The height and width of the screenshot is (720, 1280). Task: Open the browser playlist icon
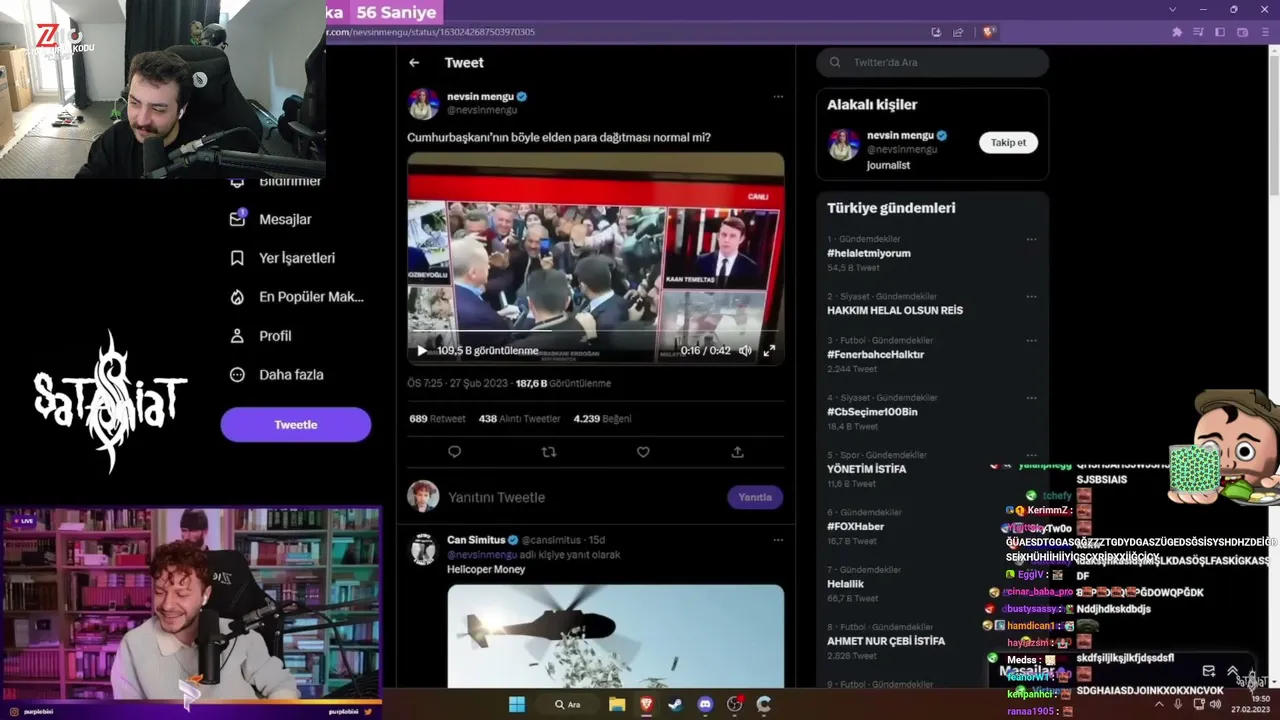[x=1198, y=32]
